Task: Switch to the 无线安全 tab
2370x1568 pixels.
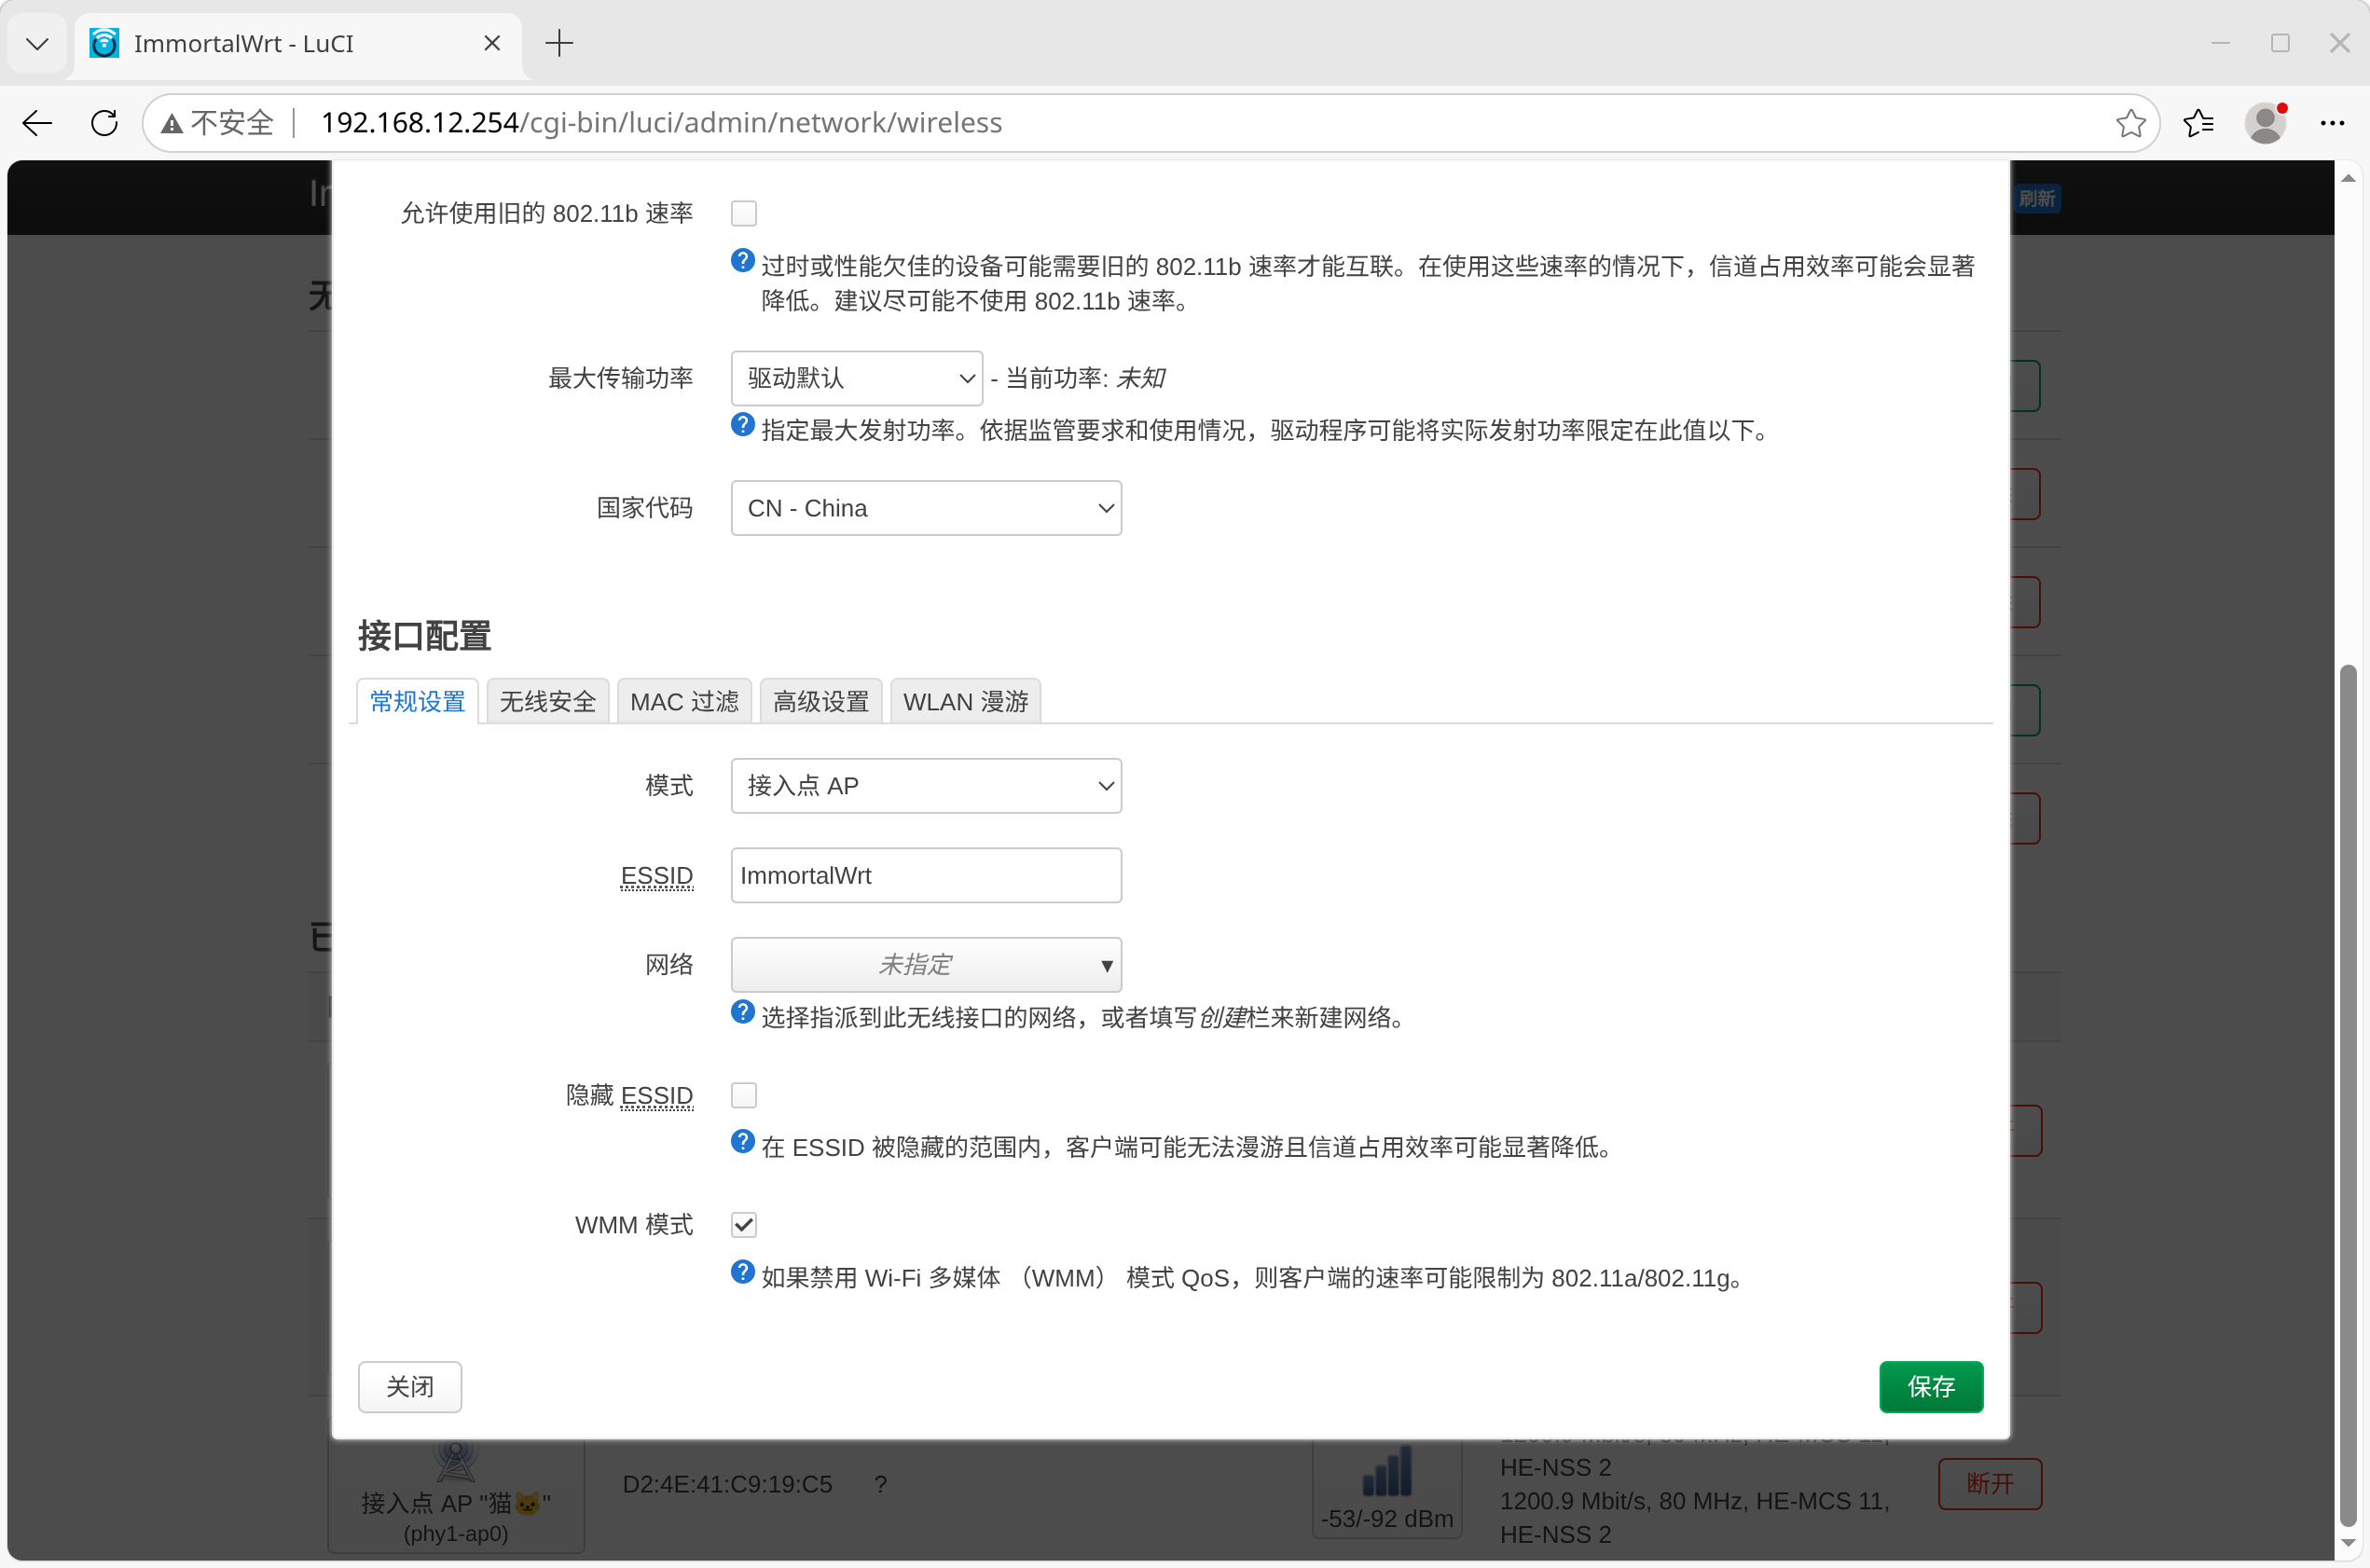Action: click(x=547, y=701)
